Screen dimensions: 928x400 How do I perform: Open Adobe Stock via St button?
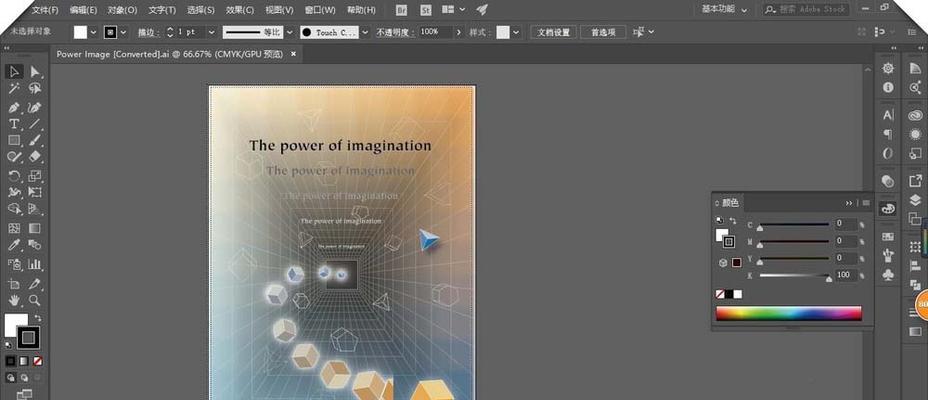pos(426,9)
